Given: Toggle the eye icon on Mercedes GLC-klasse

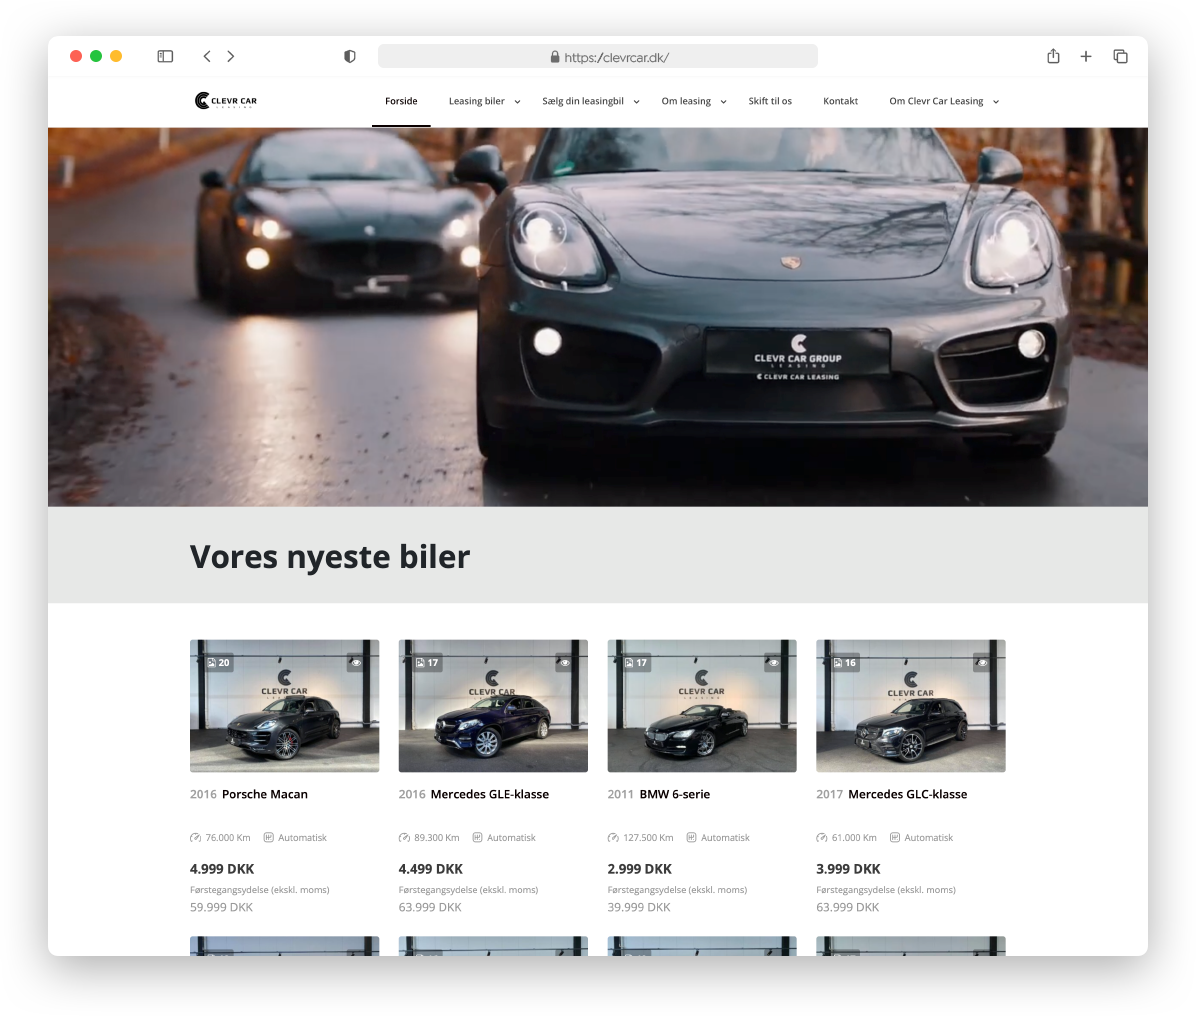Looking at the screenshot, I should tap(982, 663).
